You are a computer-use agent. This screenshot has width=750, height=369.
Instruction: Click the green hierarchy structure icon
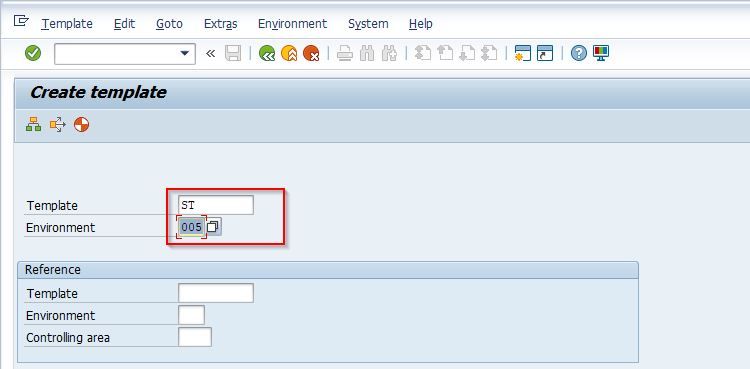(x=33, y=125)
